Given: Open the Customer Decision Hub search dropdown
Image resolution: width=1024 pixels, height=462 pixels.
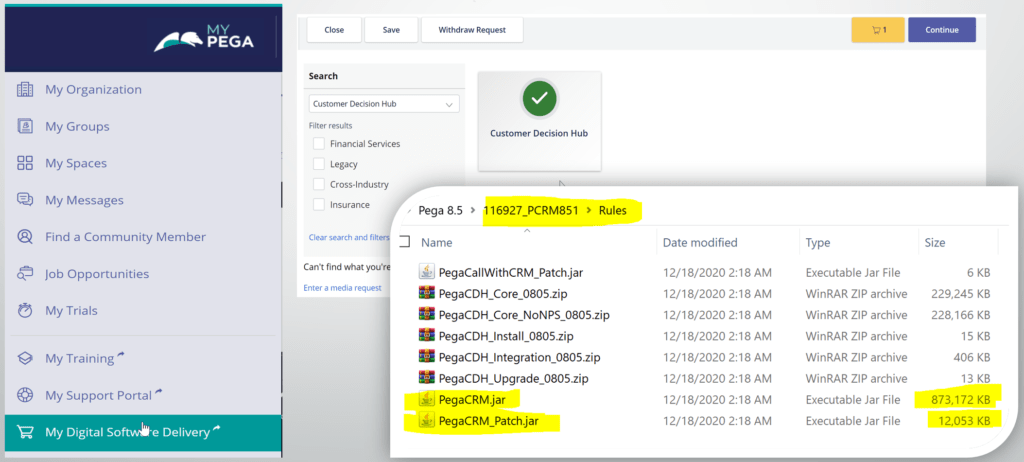Looking at the screenshot, I should click(384, 104).
